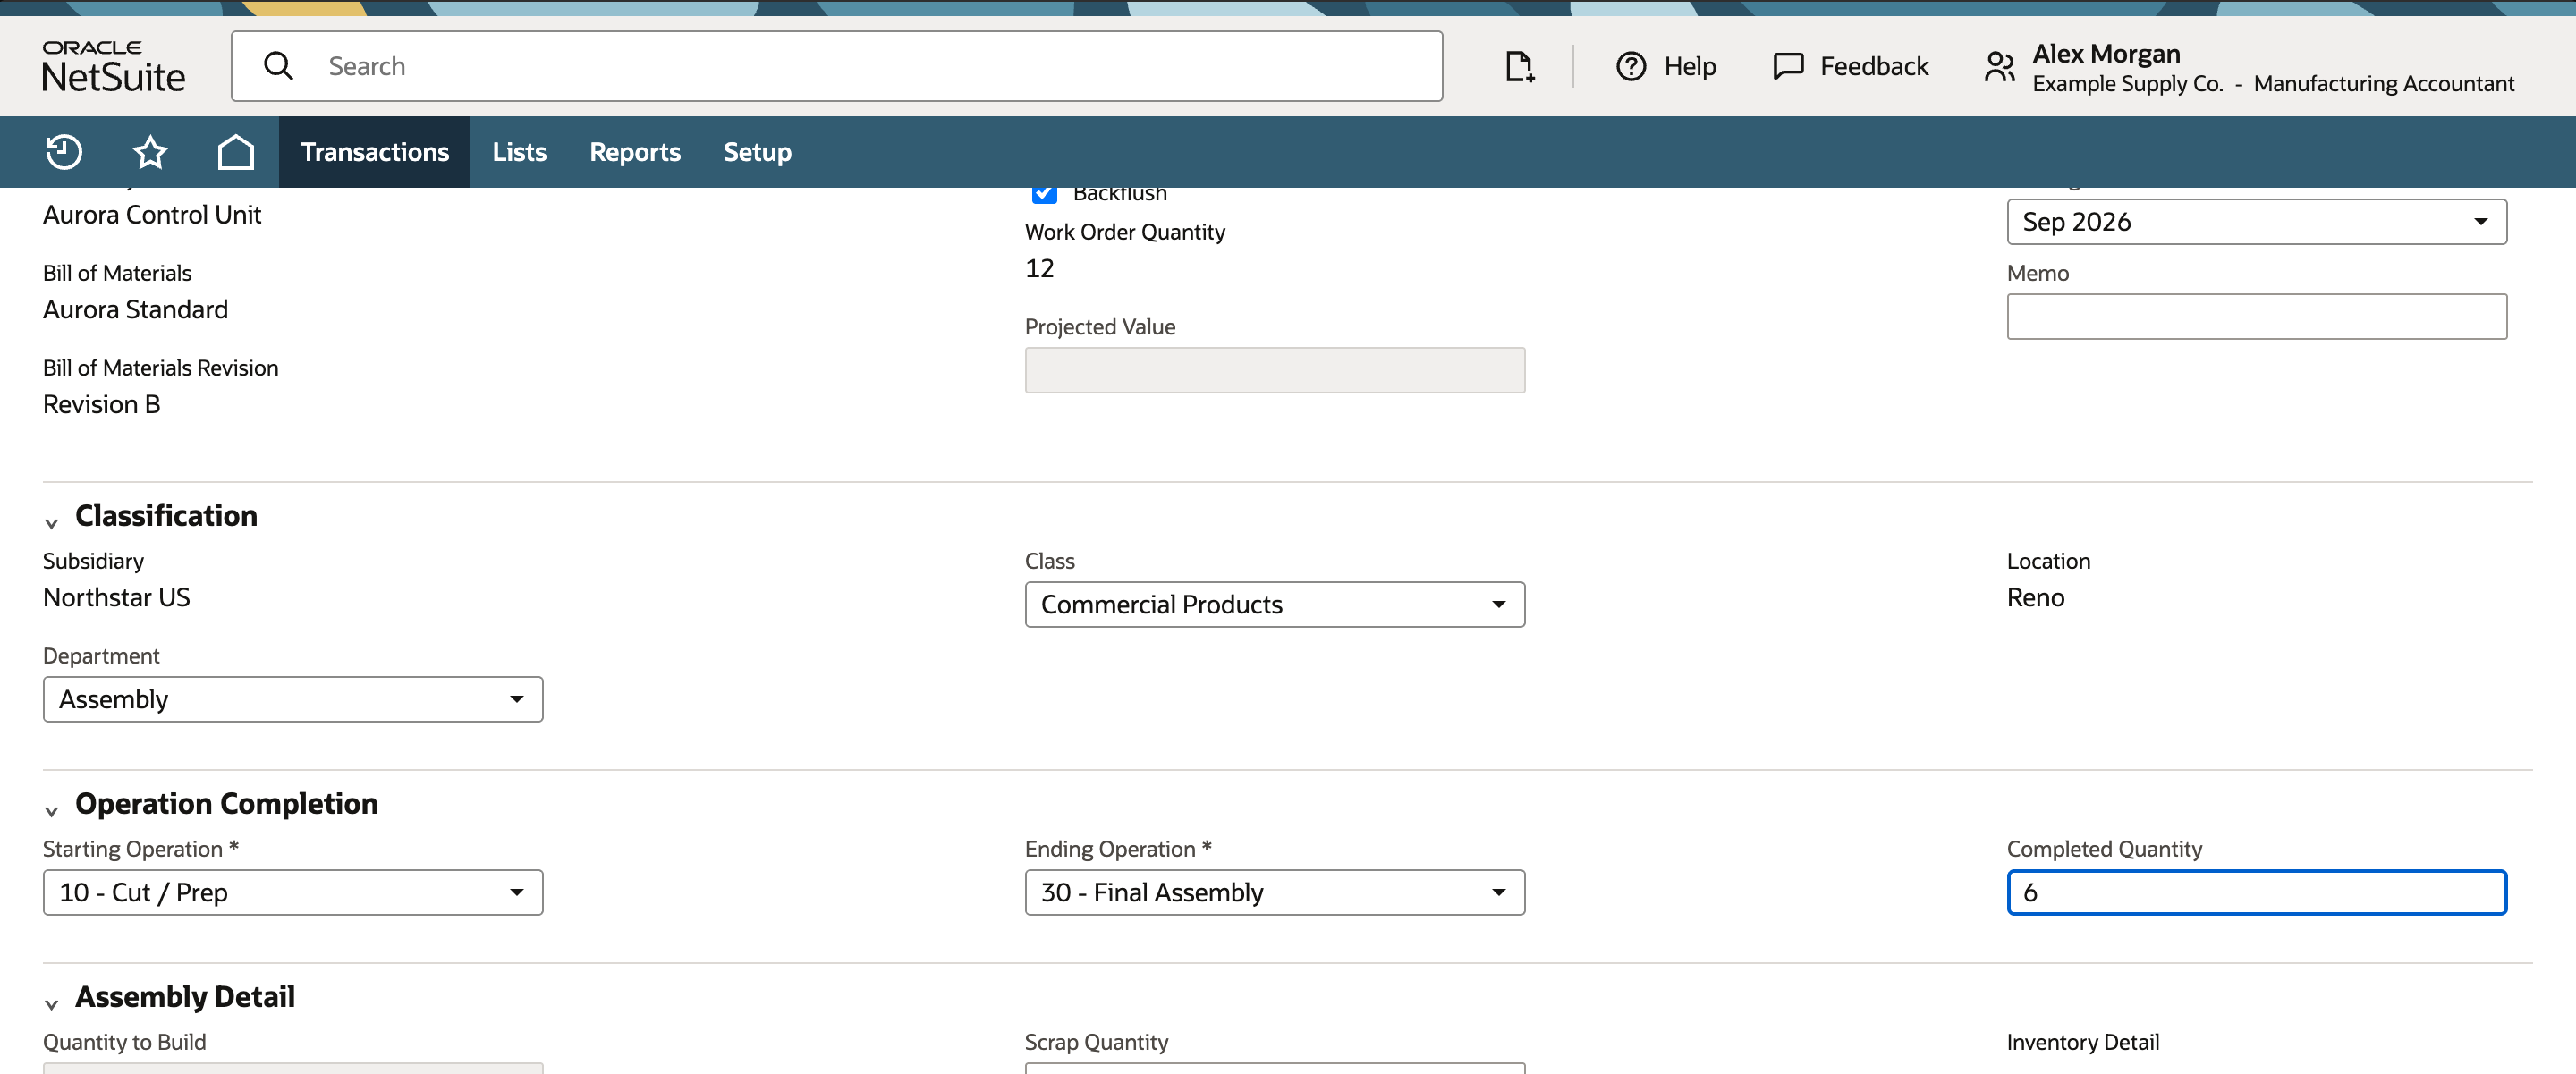Click the Reno location value
The height and width of the screenshot is (1074, 2576).
(2035, 598)
